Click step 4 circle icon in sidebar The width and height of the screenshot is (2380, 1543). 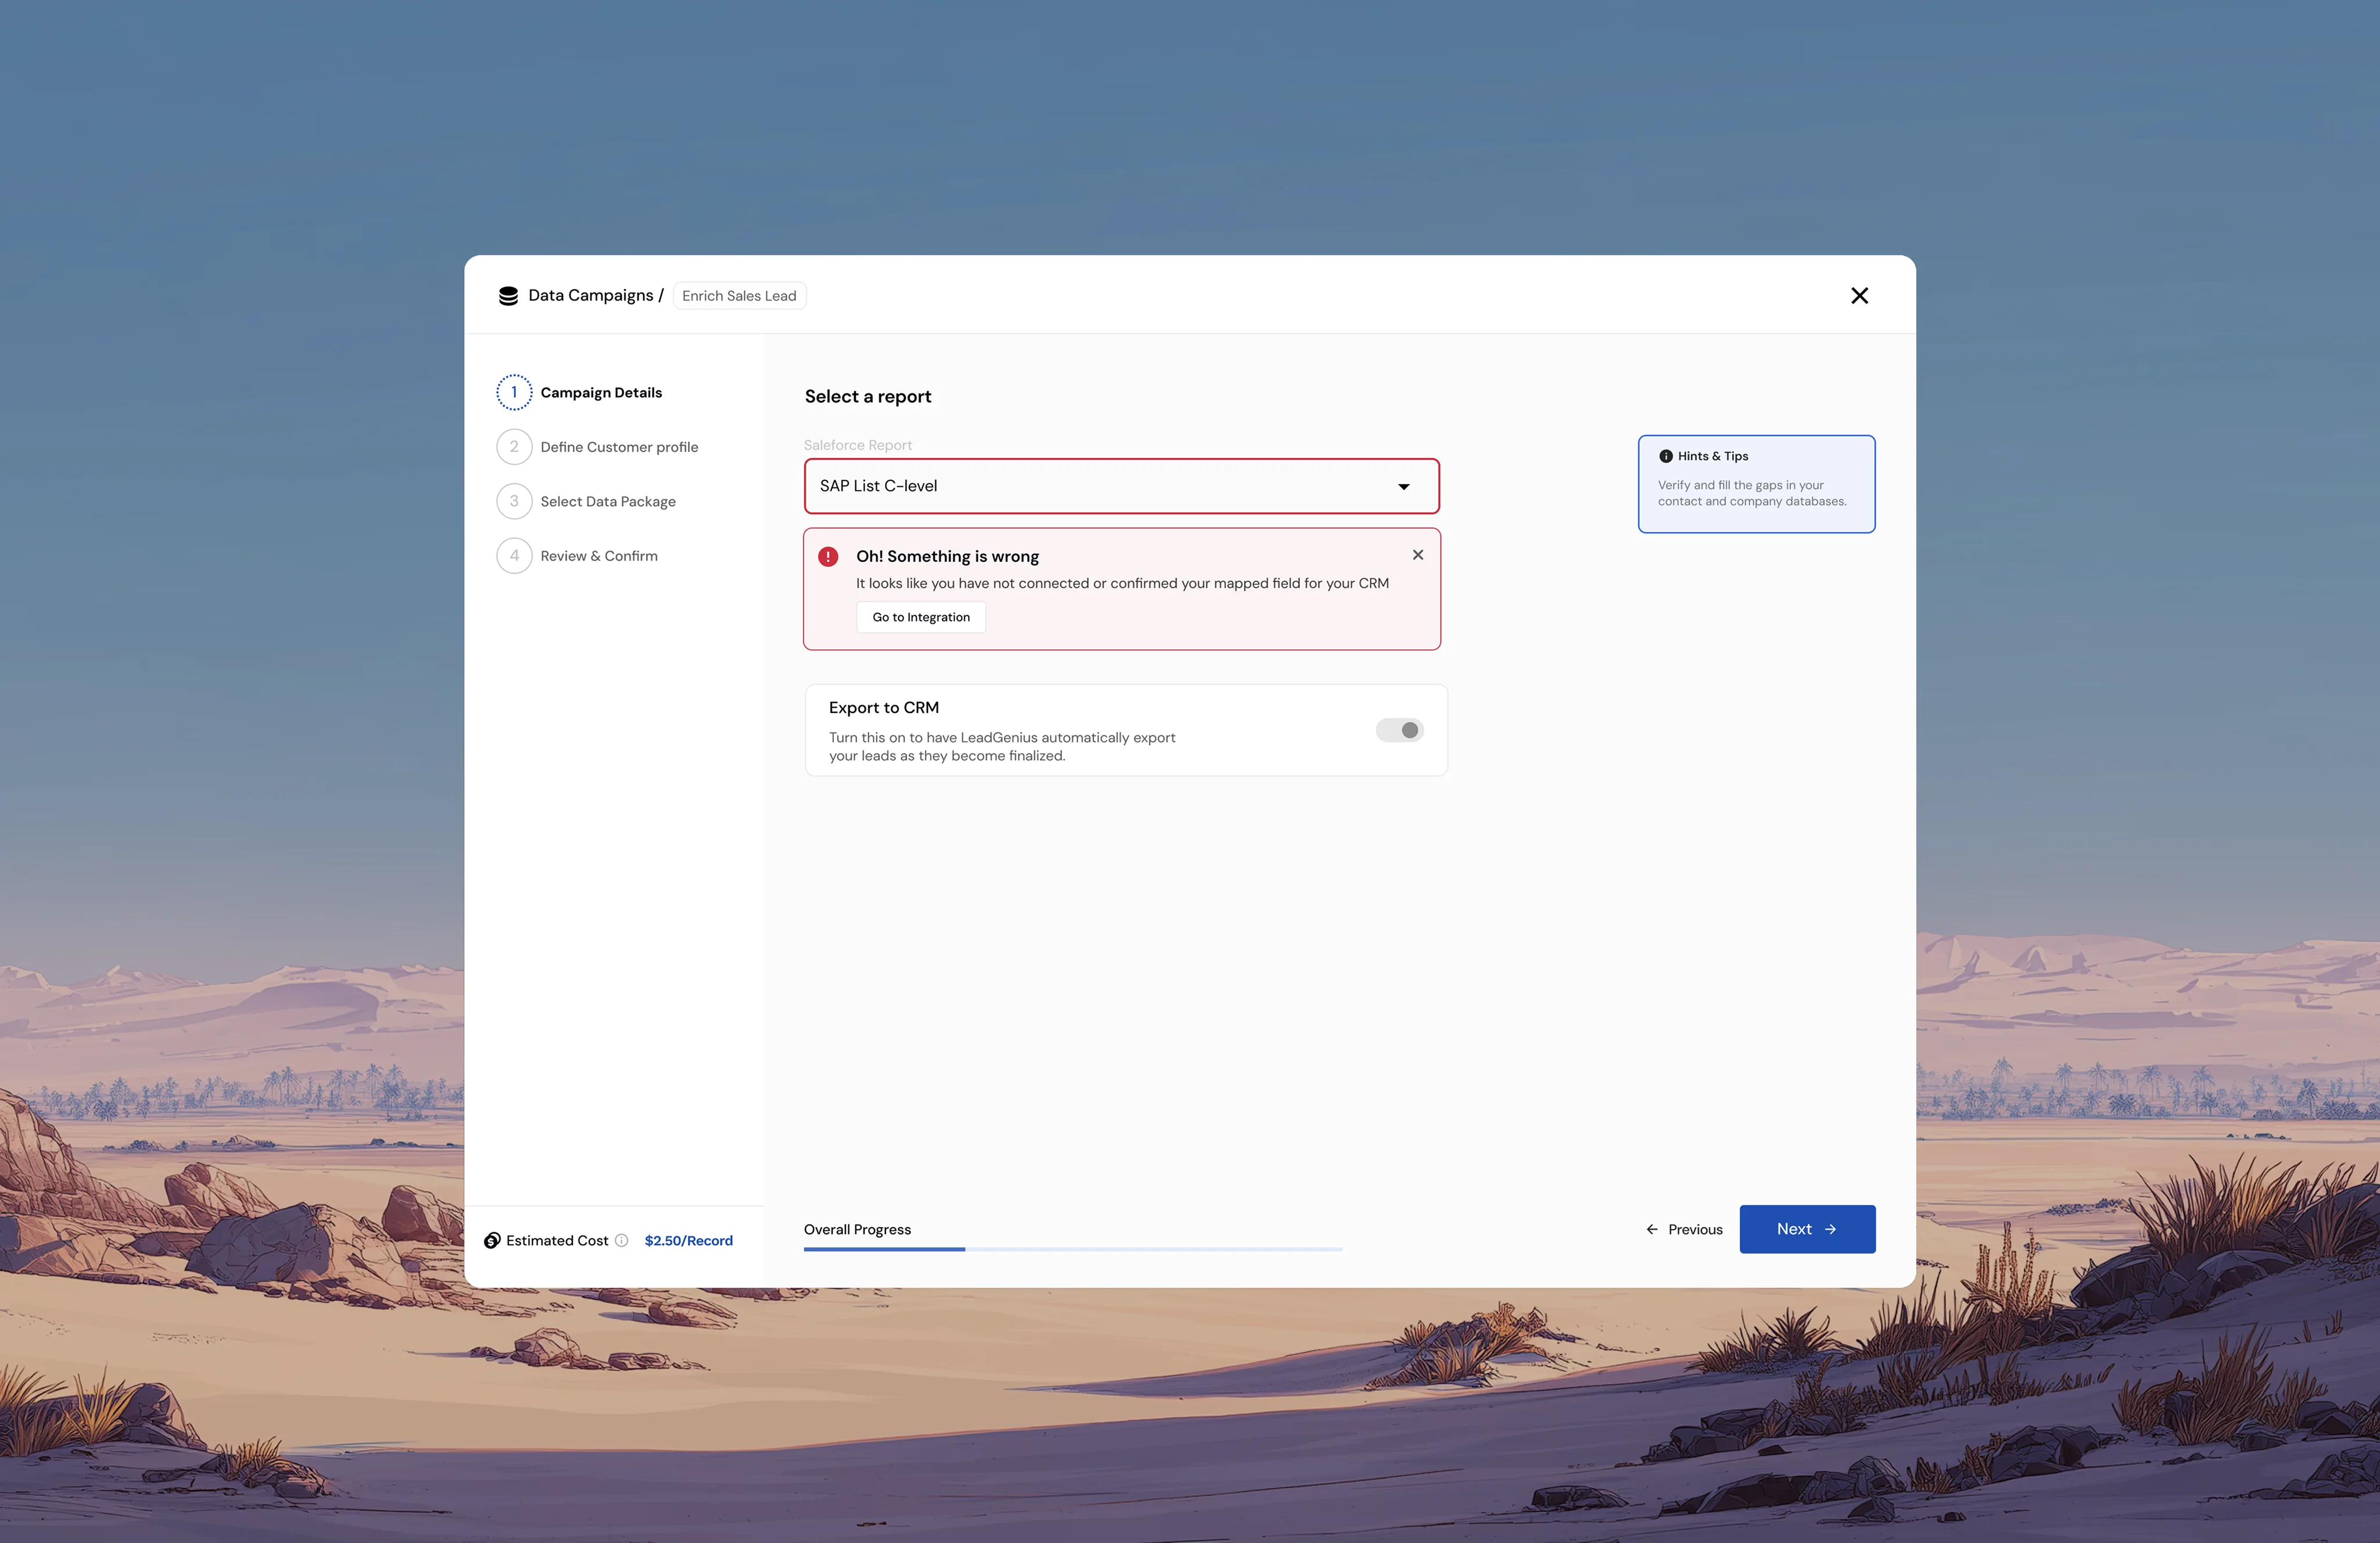pos(514,556)
